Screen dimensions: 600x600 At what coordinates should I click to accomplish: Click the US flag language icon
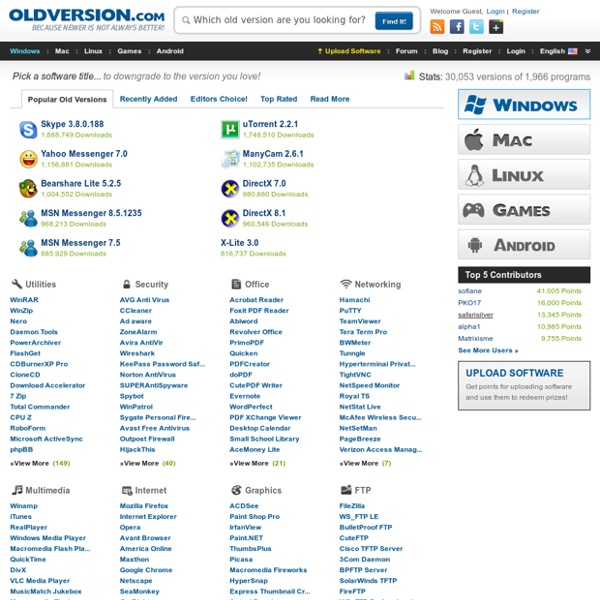tap(572, 51)
